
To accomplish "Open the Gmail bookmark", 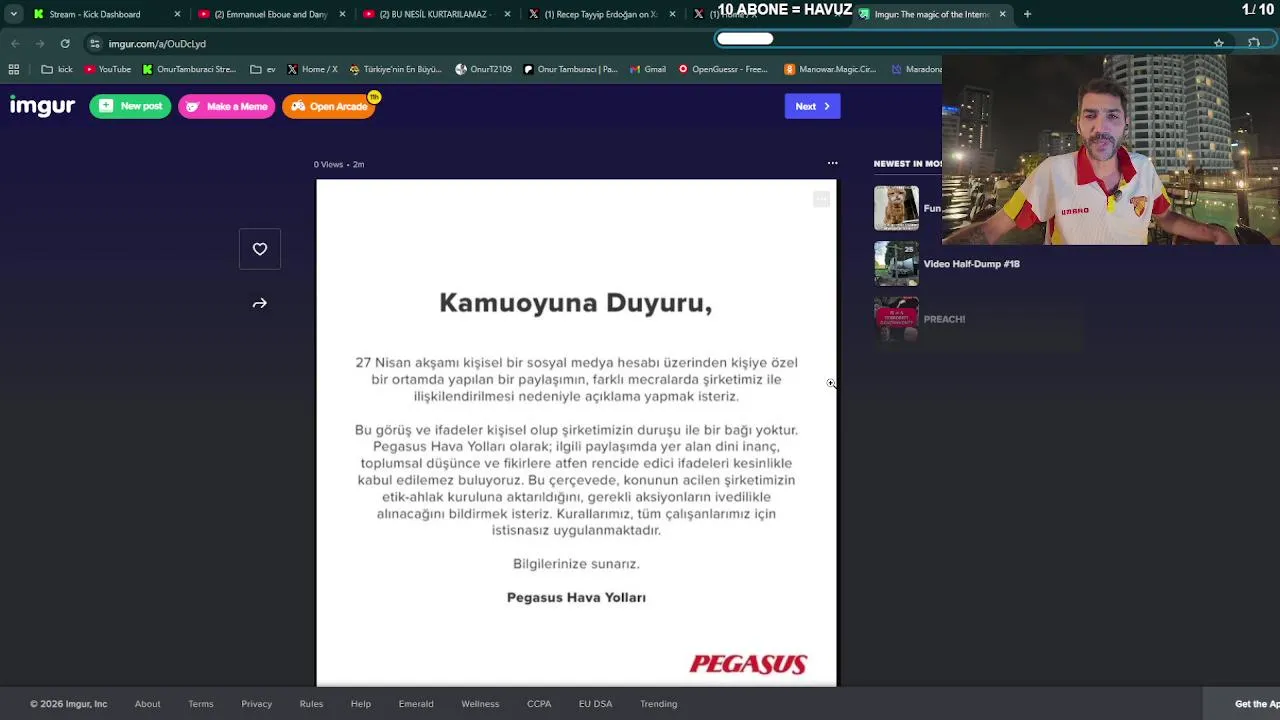I will click(x=648, y=69).
